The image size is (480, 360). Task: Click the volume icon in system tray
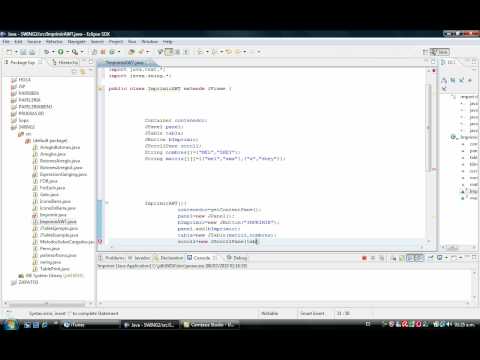(x=449, y=324)
